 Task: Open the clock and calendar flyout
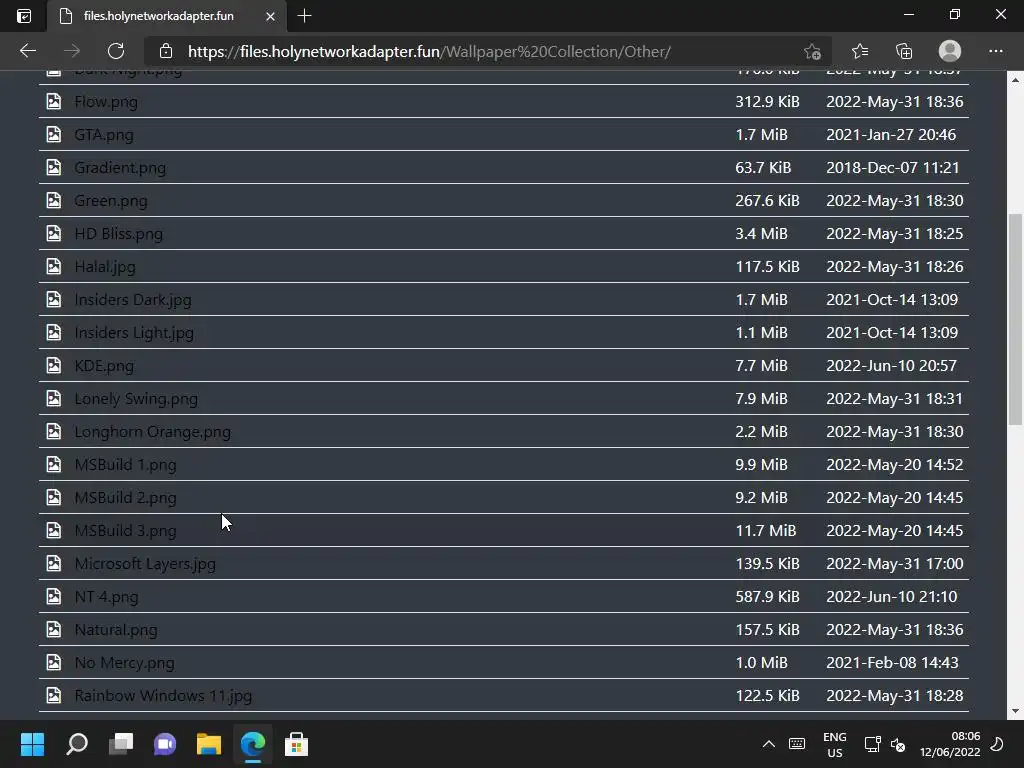(950, 744)
